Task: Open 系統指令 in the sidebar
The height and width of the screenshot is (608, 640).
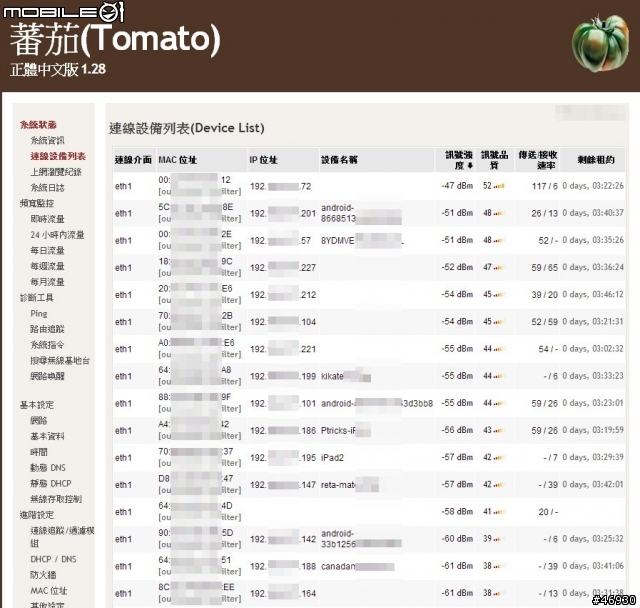Action: tap(47, 345)
